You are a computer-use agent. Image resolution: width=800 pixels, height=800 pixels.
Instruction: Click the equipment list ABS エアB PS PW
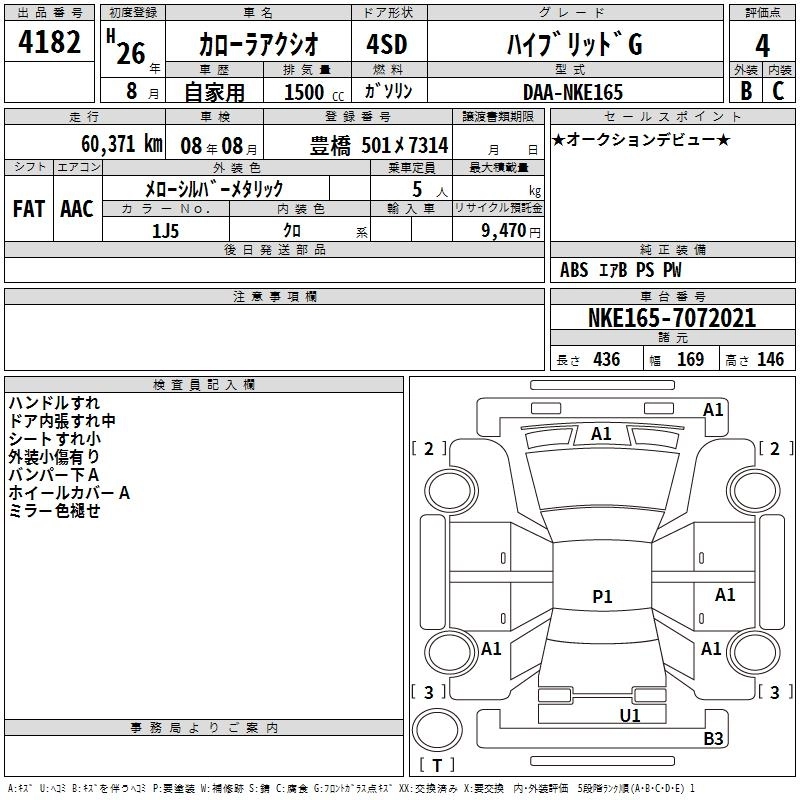(x=620, y=270)
